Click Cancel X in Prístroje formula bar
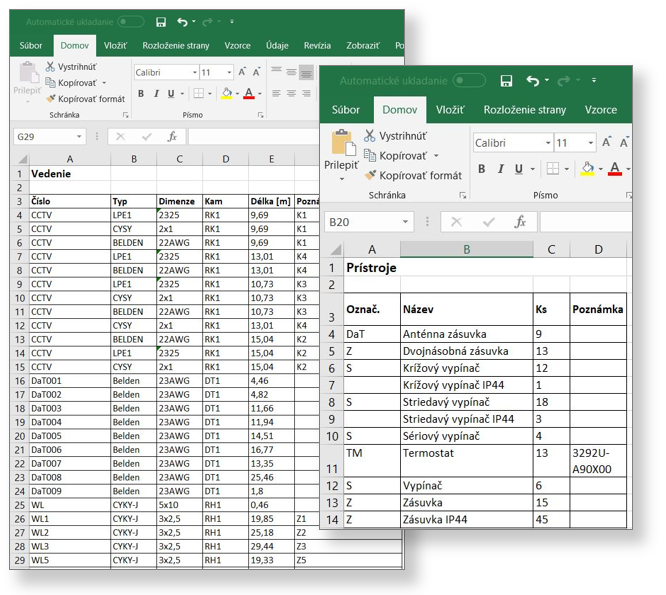The width and height of the screenshot is (666, 595). click(456, 222)
